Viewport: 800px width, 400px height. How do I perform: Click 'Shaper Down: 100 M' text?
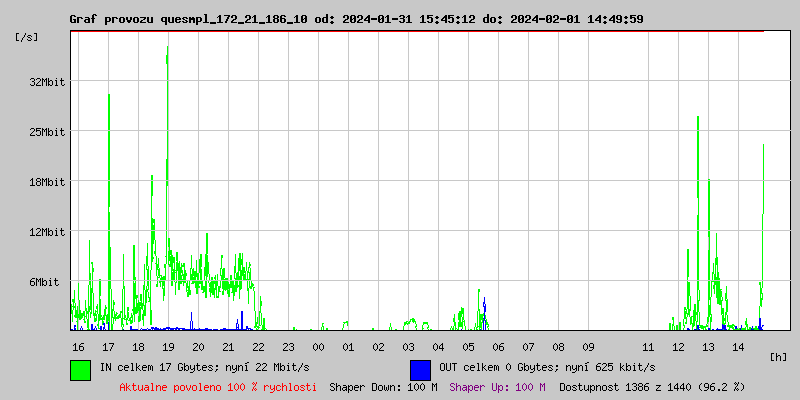click(x=383, y=387)
